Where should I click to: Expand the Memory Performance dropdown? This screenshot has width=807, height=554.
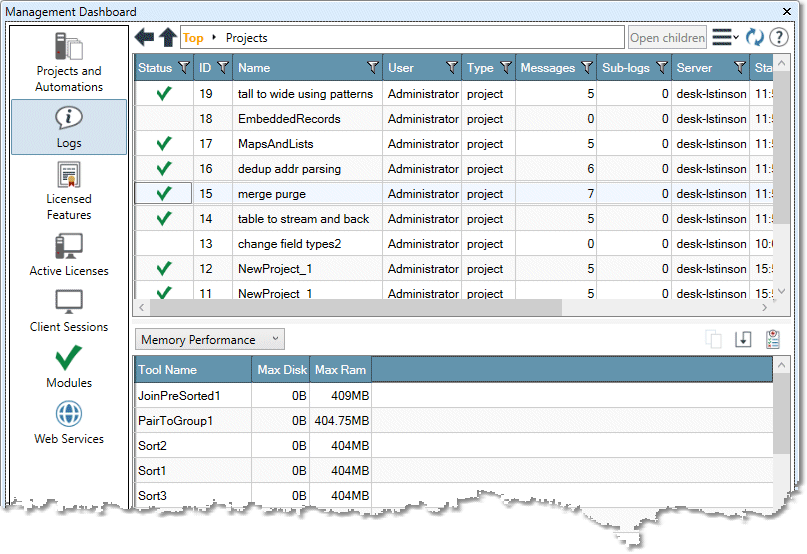point(210,340)
